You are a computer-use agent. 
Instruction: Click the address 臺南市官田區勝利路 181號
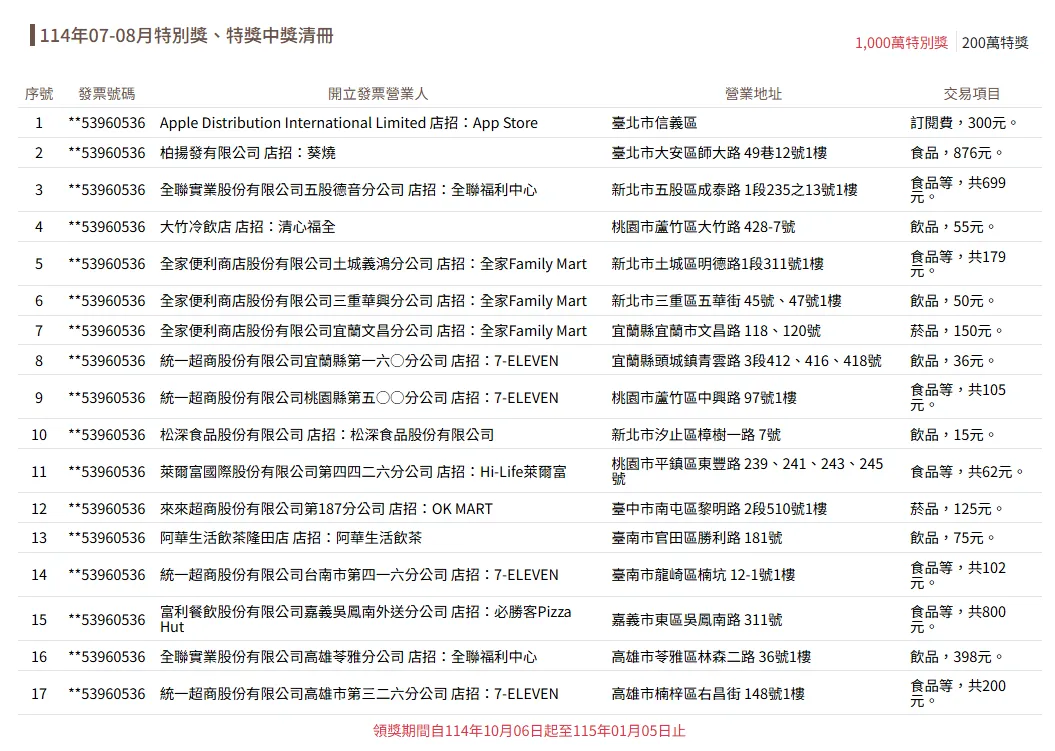696,538
